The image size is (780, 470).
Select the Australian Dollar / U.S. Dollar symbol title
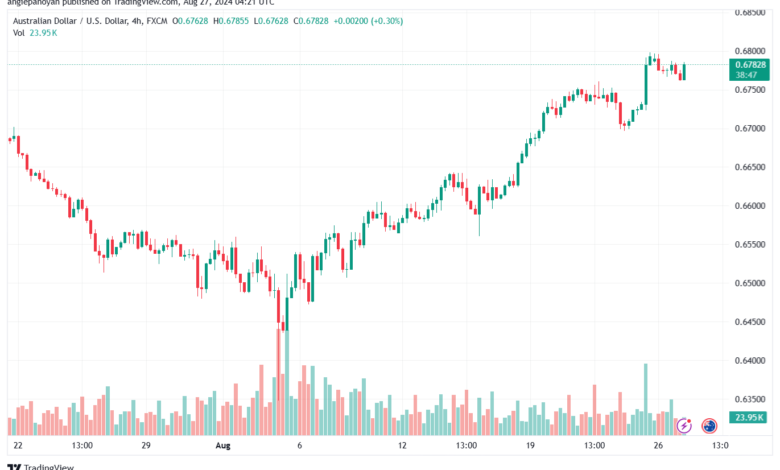point(71,21)
